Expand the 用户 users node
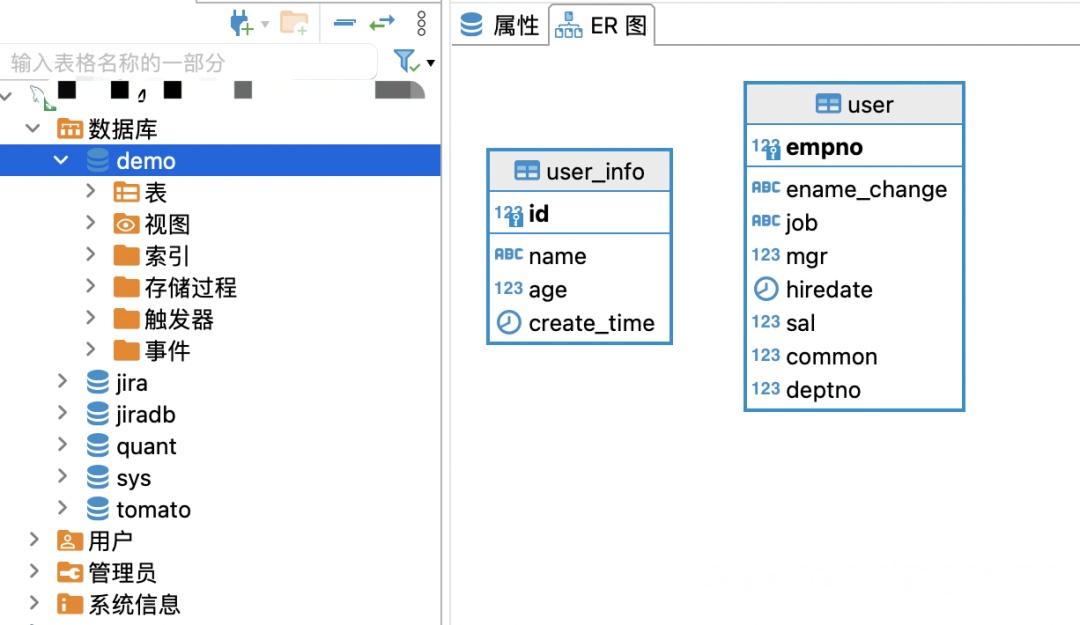The image size is (1080, 625). [34, 540]
